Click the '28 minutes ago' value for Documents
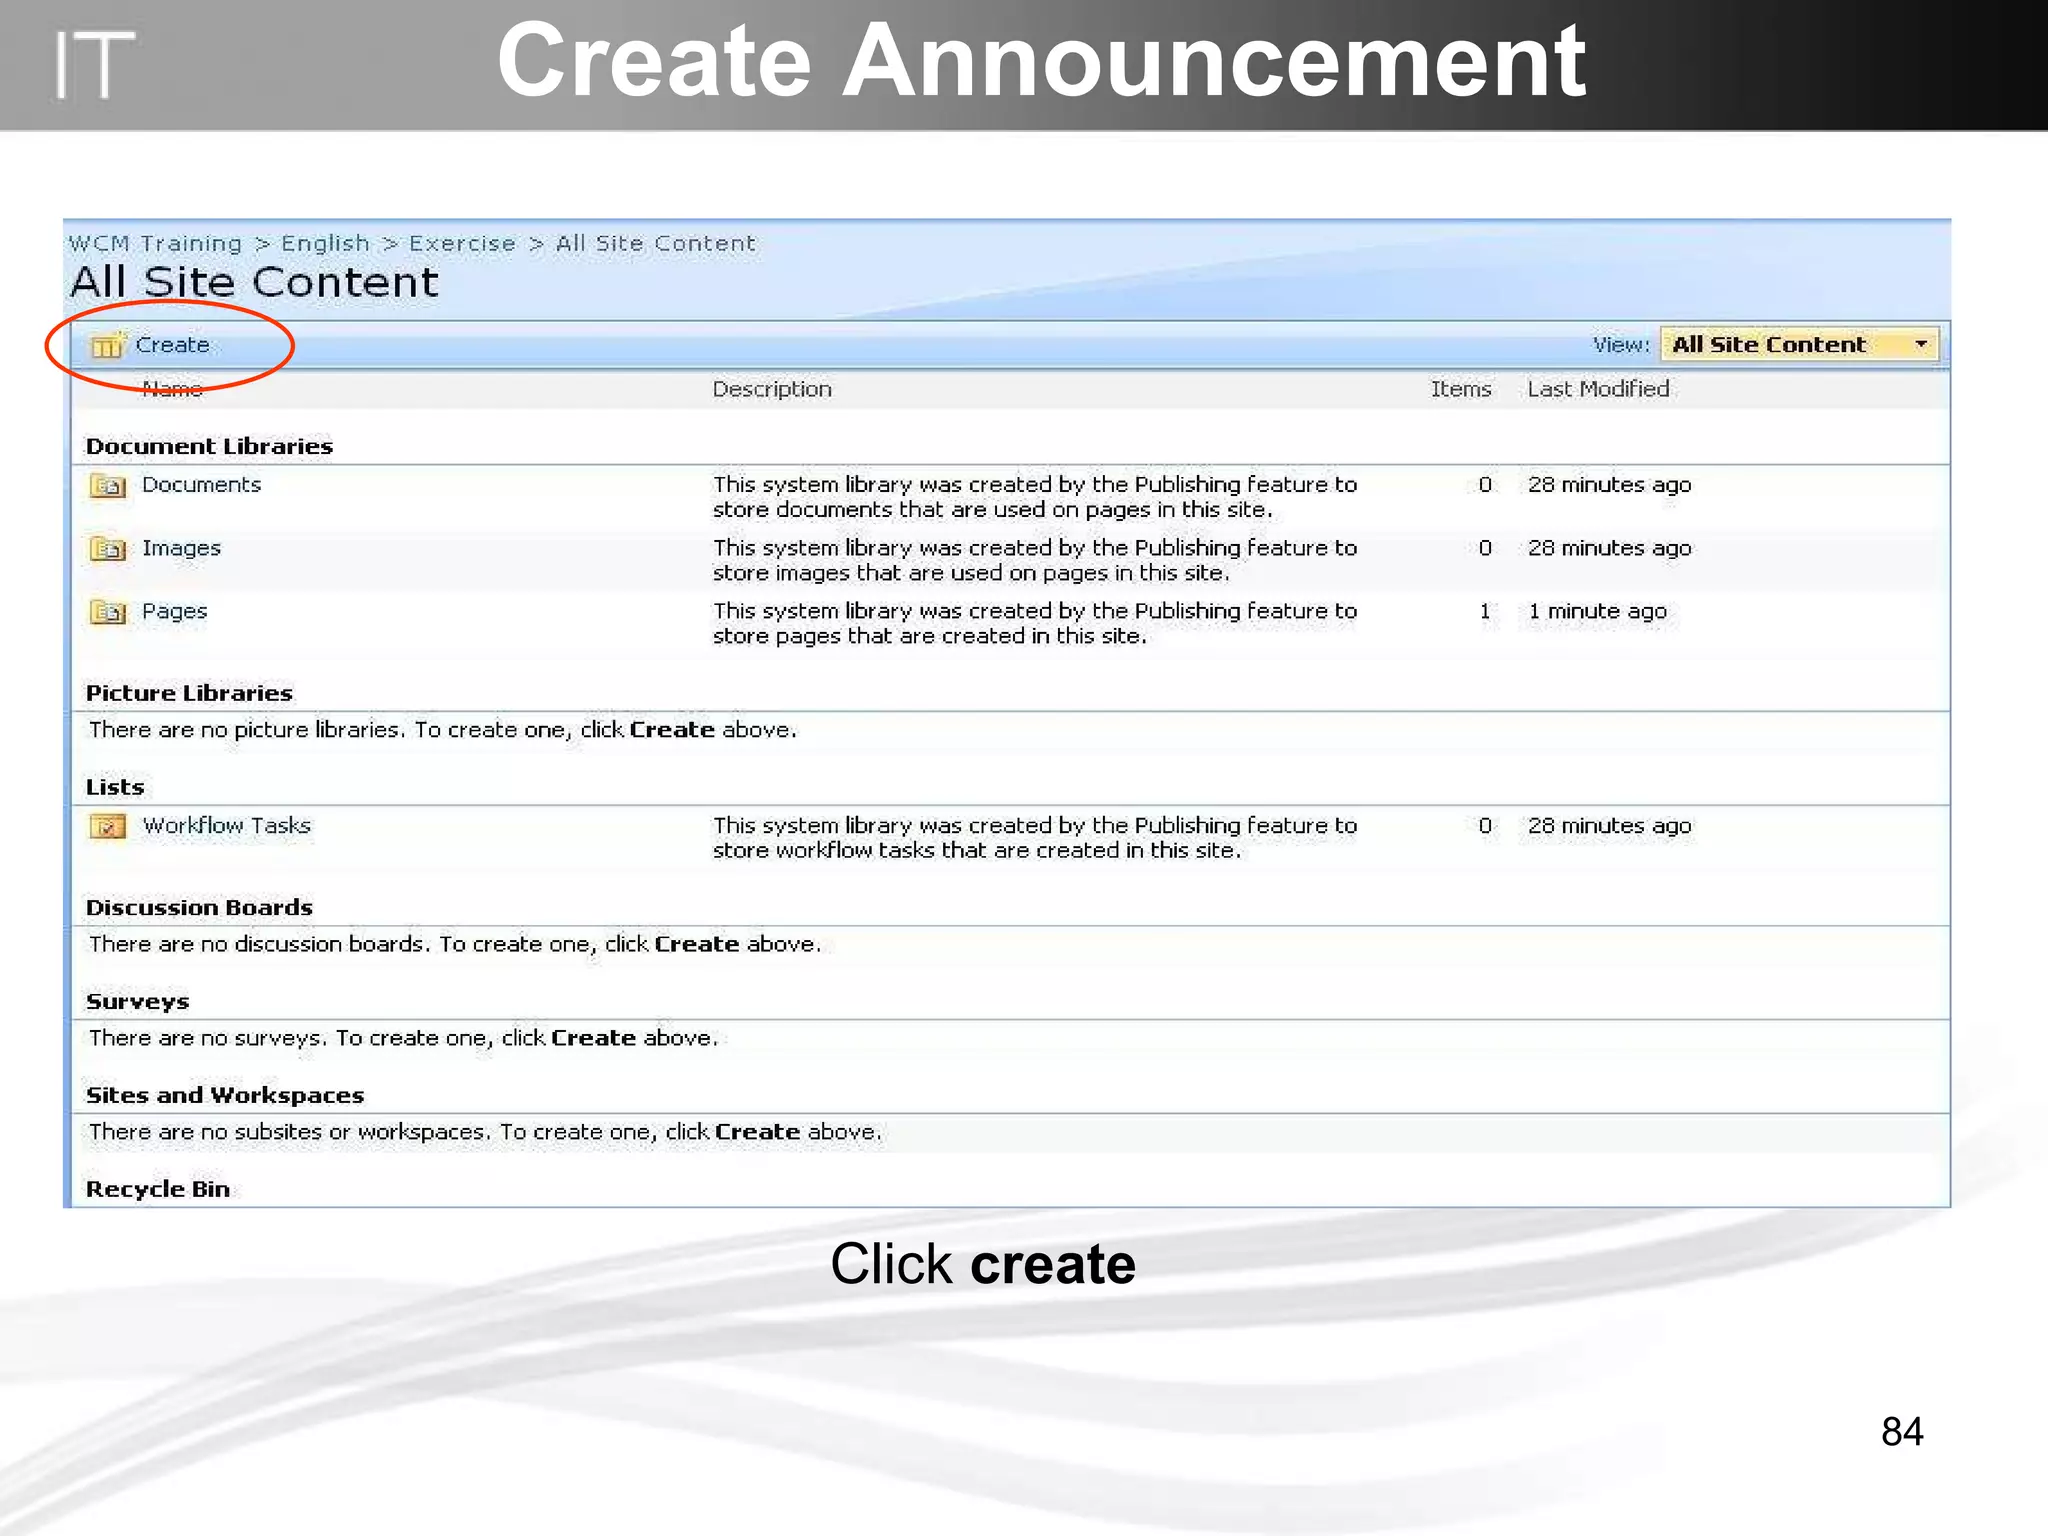 (1609, 485)
